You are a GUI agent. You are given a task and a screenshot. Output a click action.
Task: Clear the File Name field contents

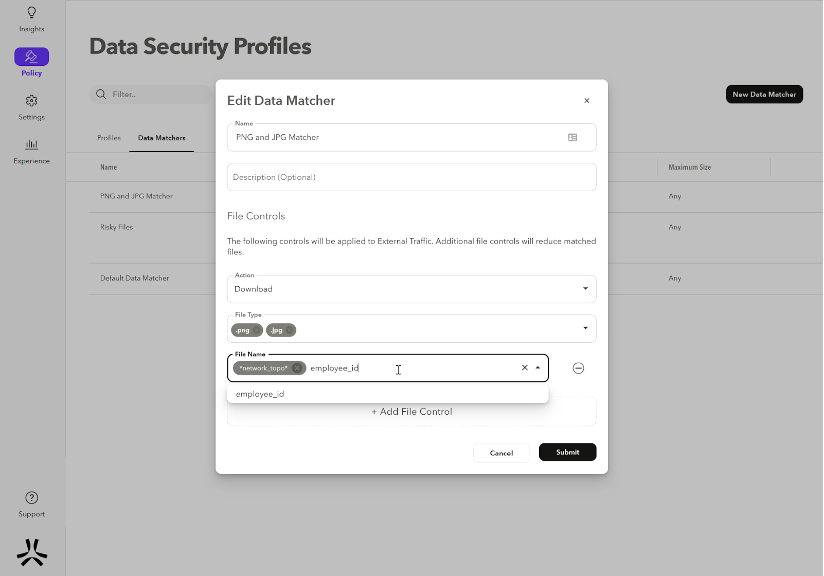pos(524,368)
